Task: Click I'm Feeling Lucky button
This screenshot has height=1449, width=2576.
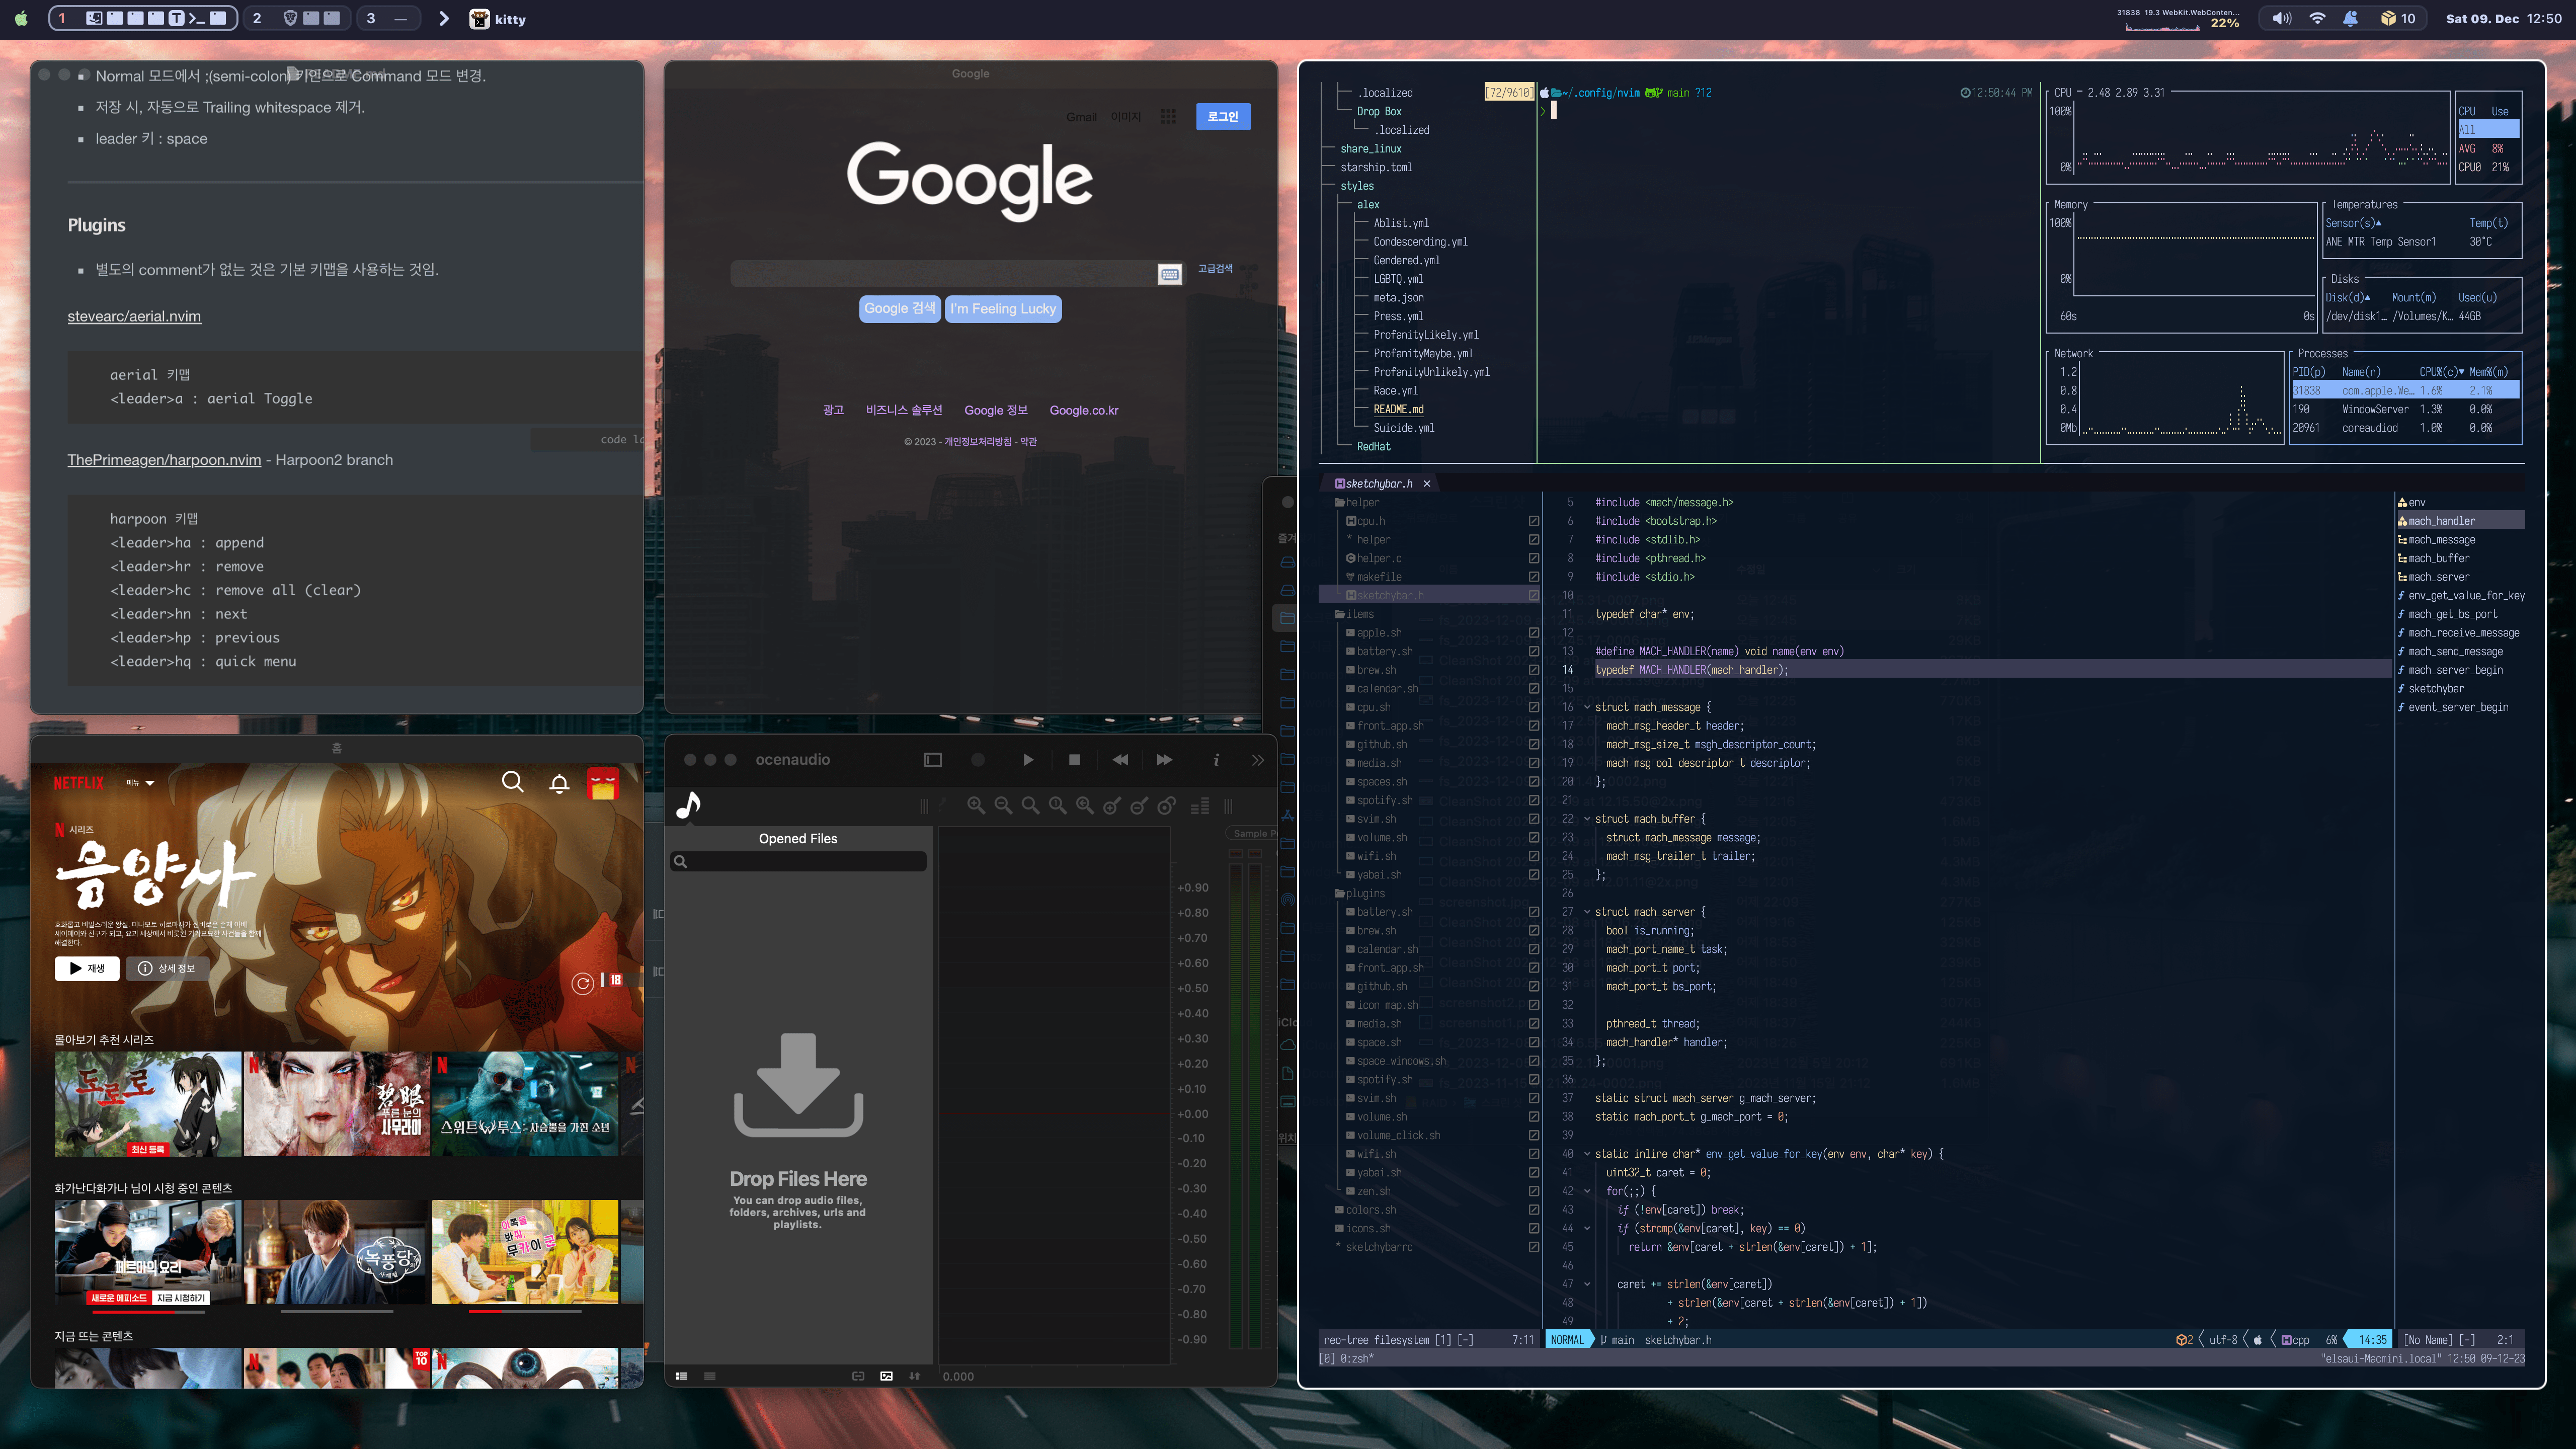Action: pyautogui.click(x=1002, y=309)
